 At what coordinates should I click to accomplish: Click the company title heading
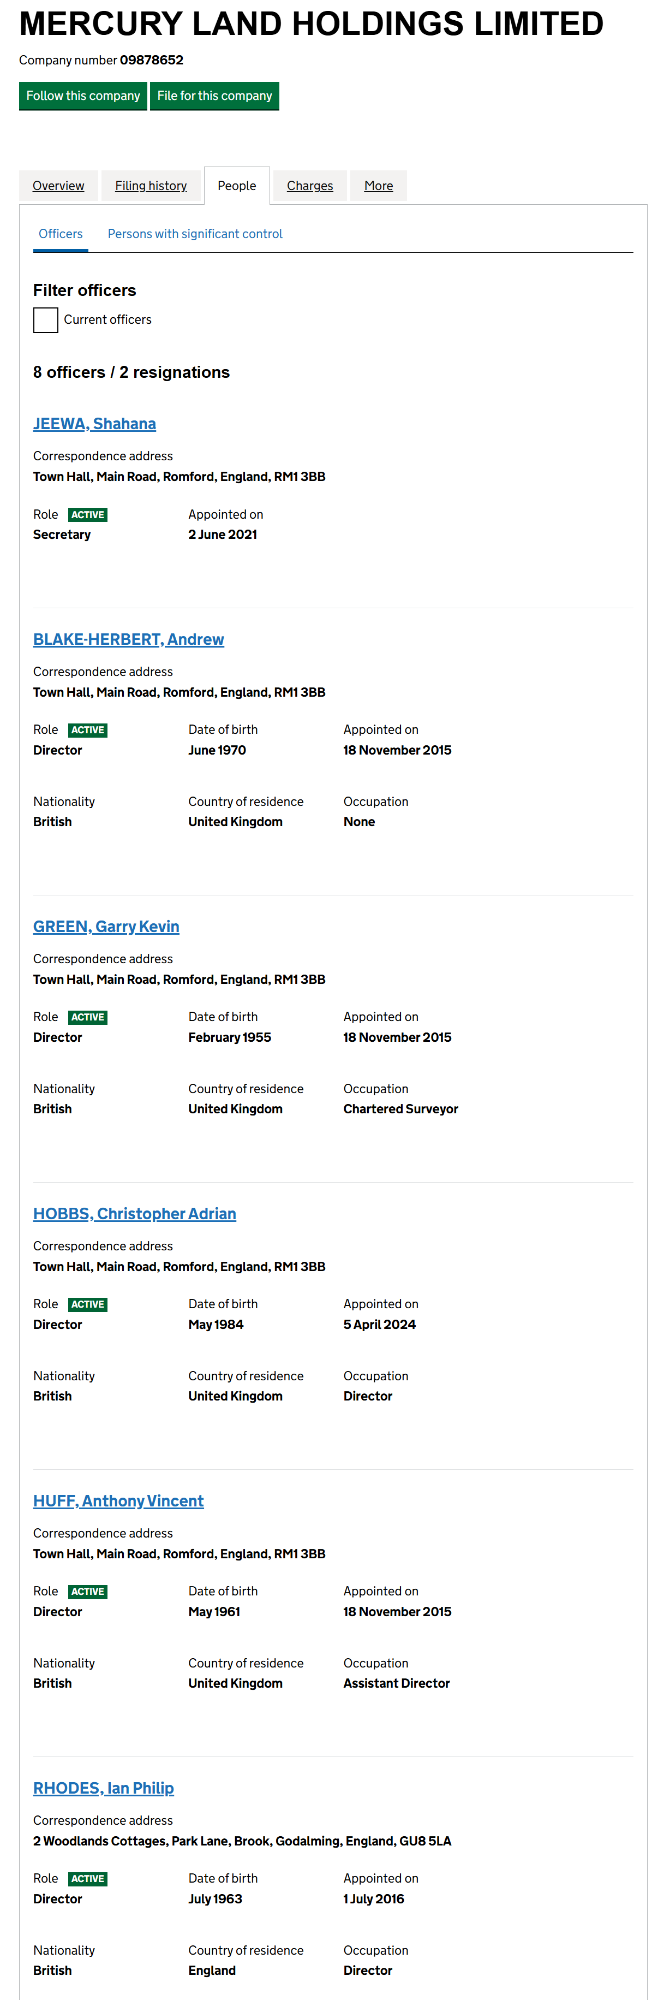click(311, 24)
